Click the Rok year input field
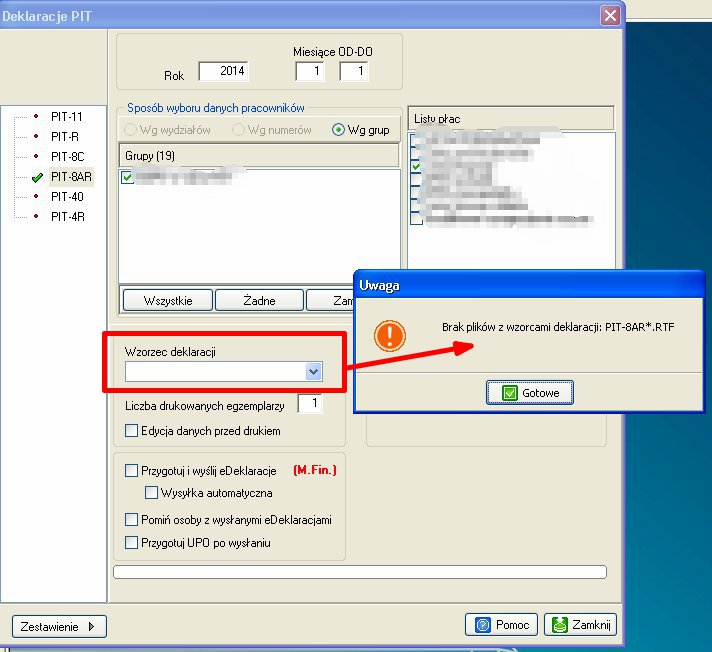 tap(222, 71)
